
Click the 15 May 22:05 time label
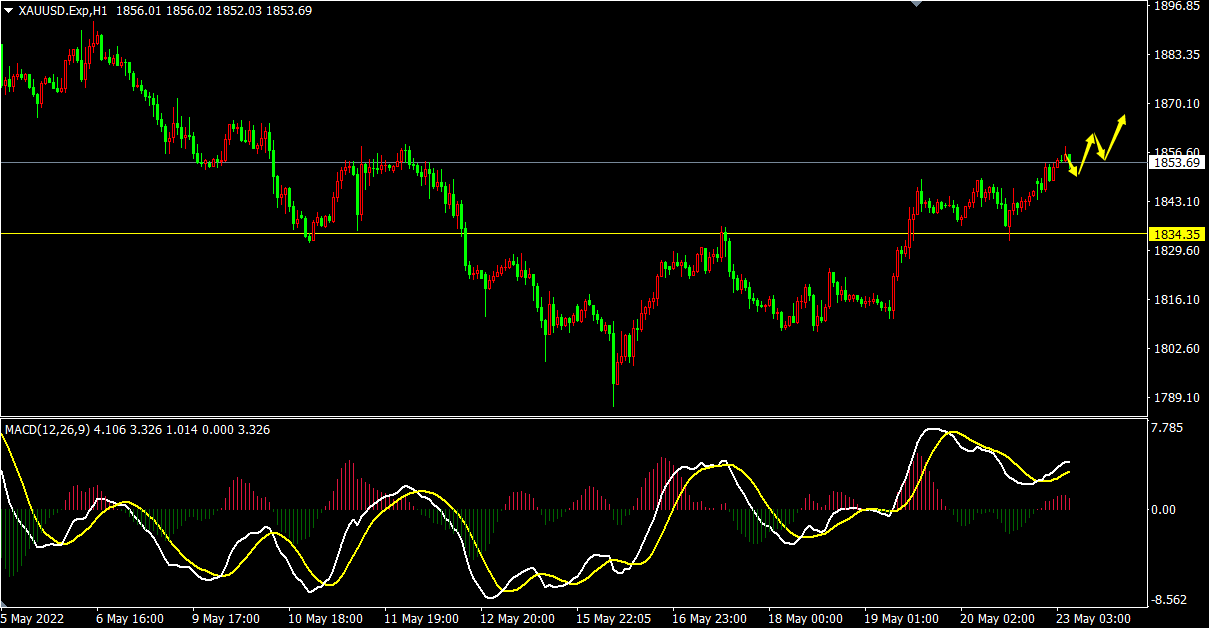coord(610,619)
